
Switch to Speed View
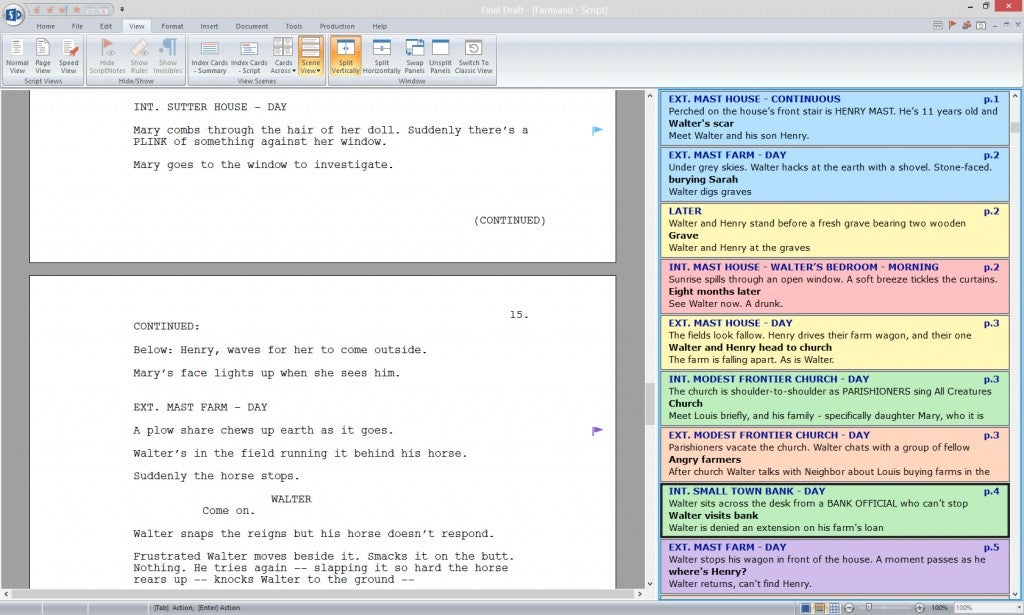click(68, 55)
